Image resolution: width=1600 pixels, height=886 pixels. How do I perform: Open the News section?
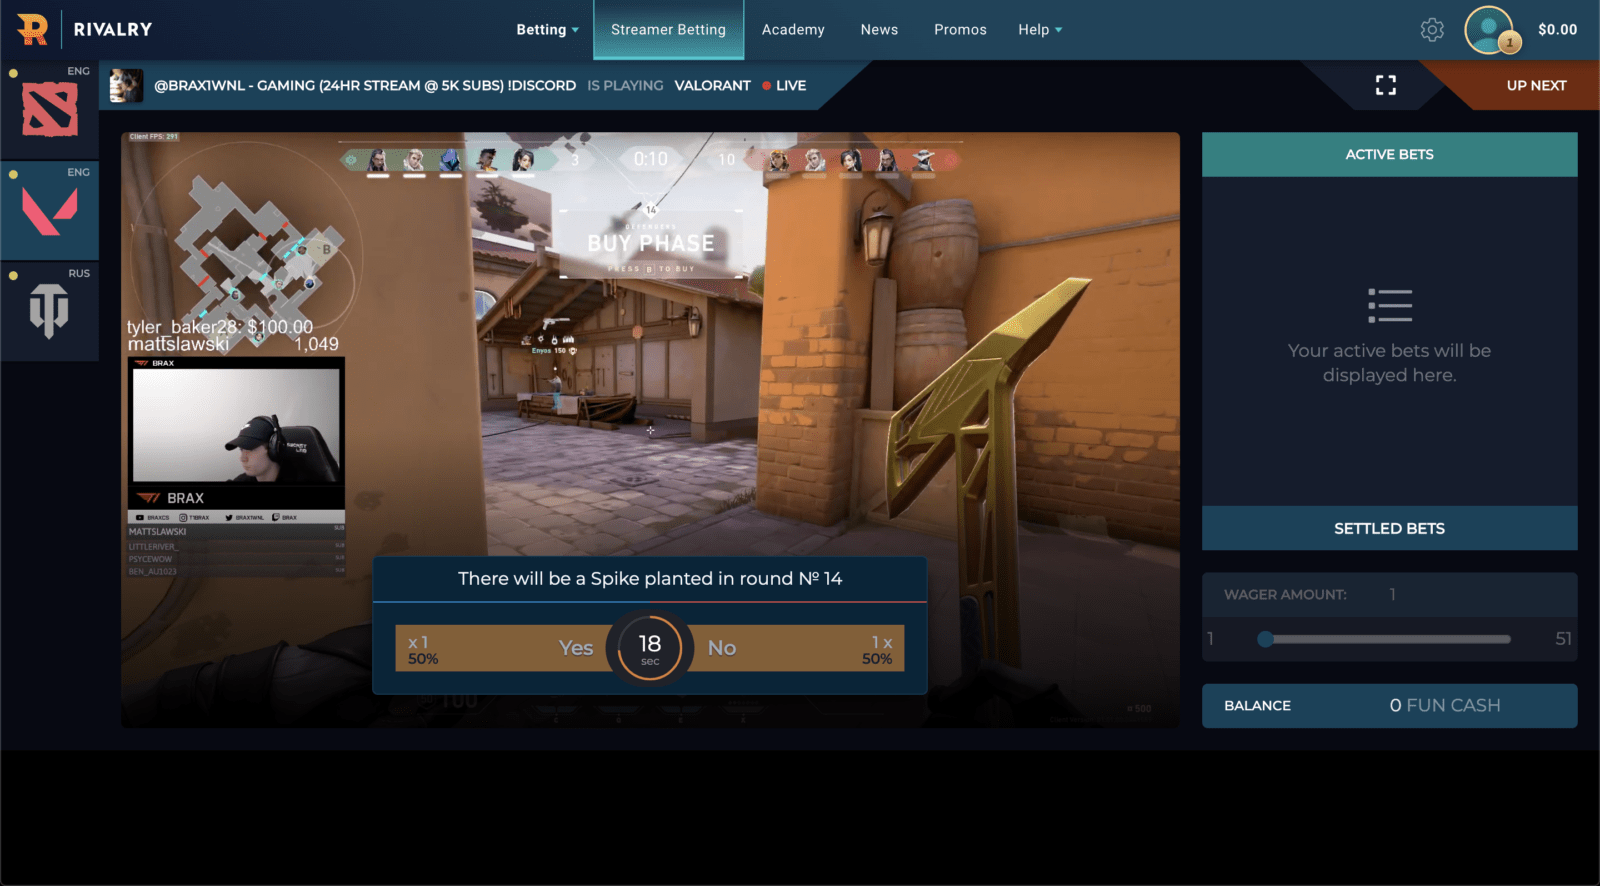click(879, 30)
